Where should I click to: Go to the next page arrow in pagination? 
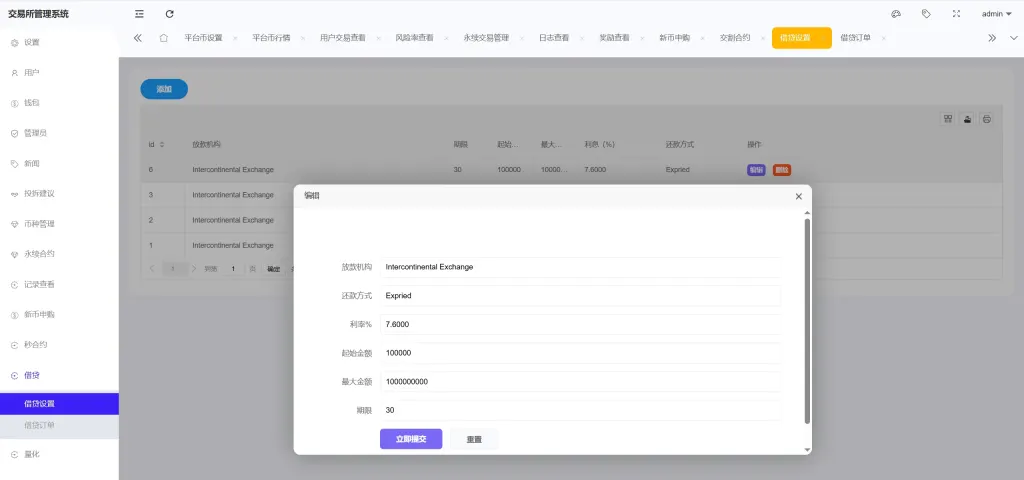coord(194,268)
